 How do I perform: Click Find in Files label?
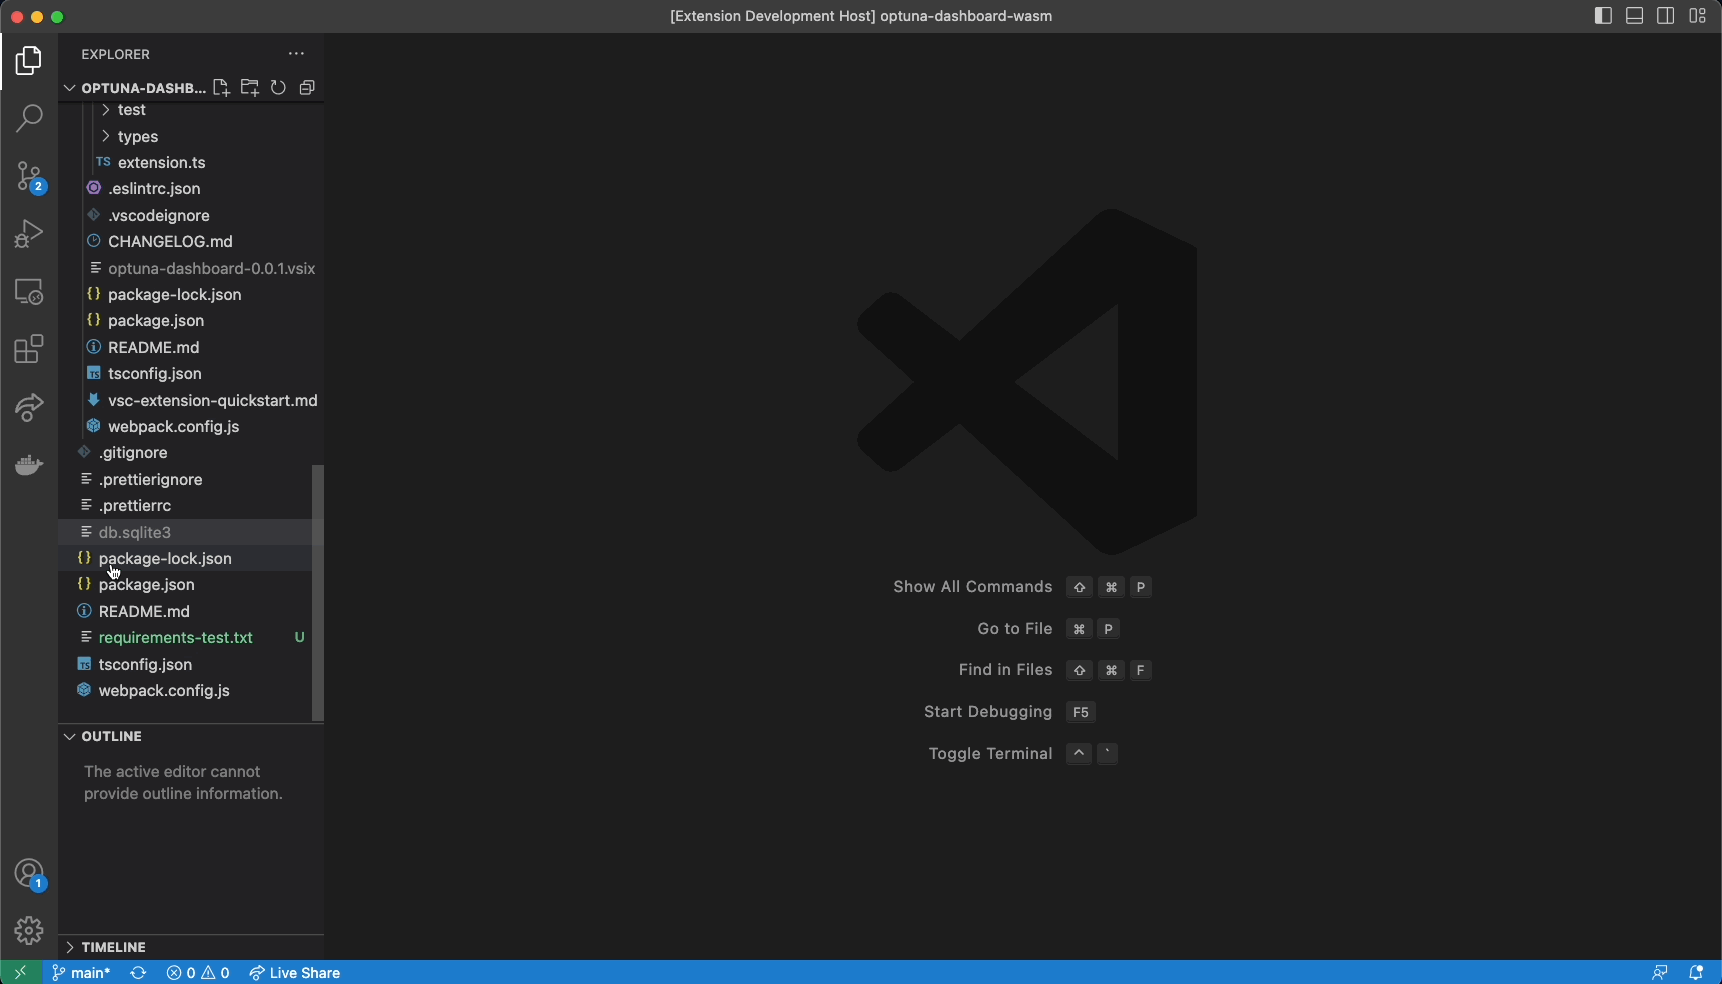point(1005,670)
